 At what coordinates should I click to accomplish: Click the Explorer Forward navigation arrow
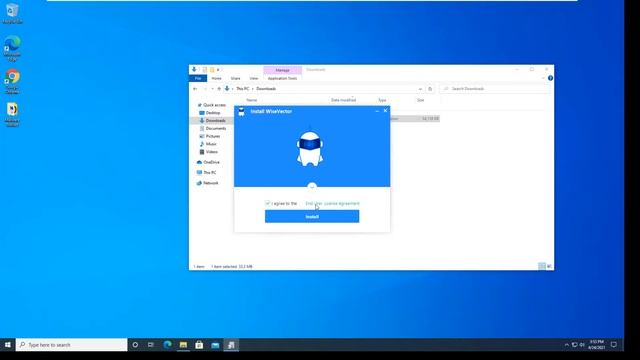point(205,89)
